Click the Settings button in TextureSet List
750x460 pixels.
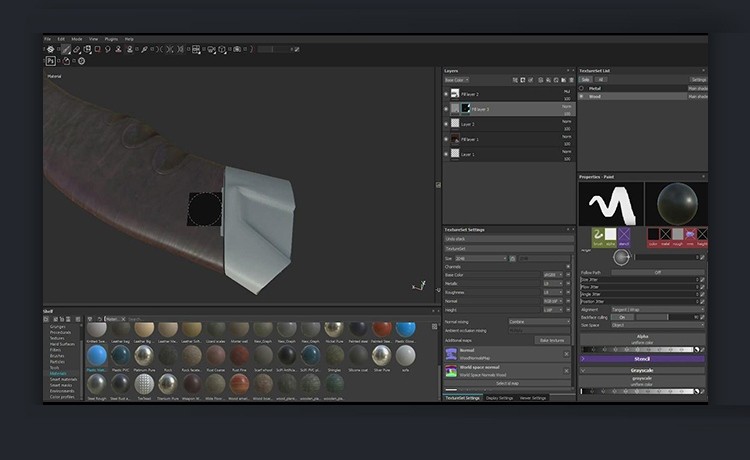click(x=699, y=80)
